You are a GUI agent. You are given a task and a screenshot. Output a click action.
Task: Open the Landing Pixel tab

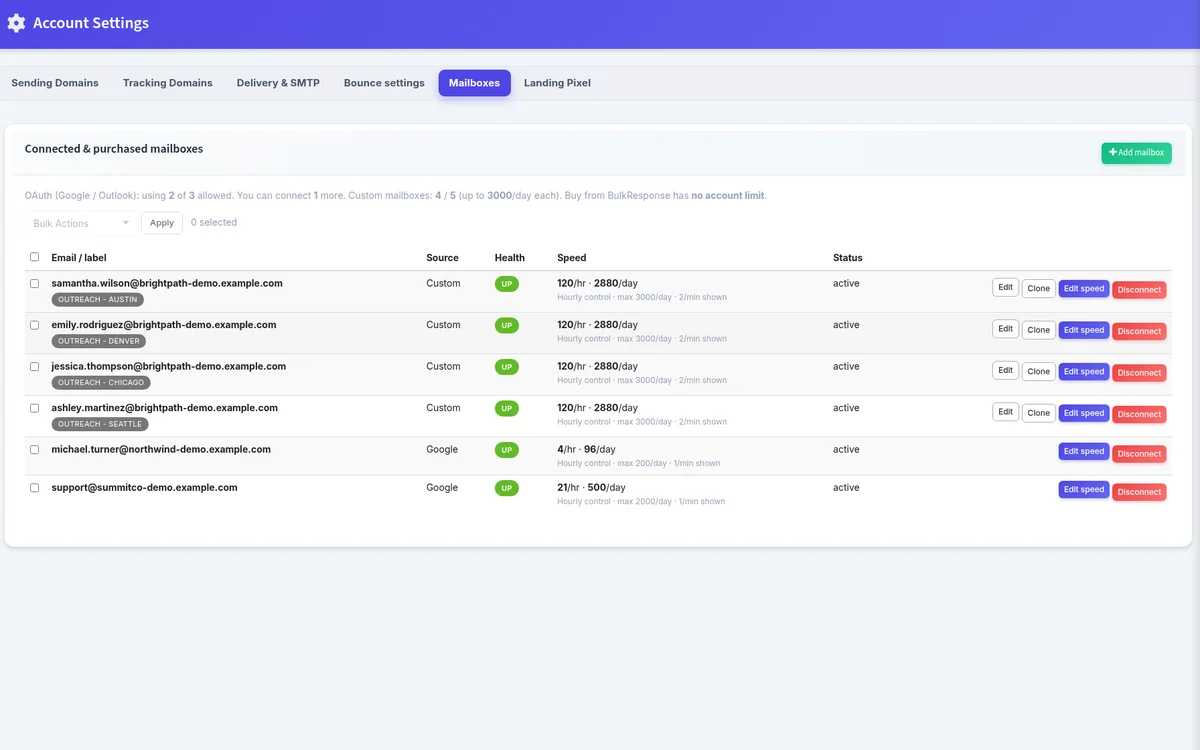[x=557, y=83]
